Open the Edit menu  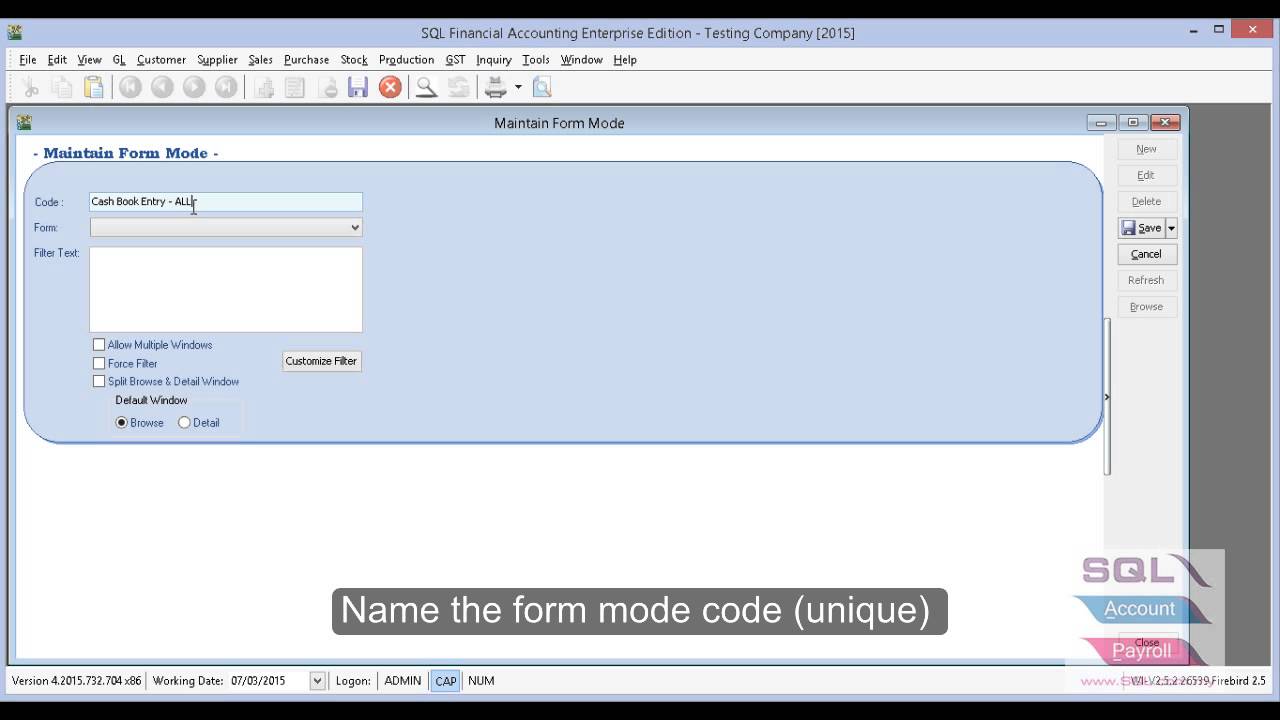(57, 60)
